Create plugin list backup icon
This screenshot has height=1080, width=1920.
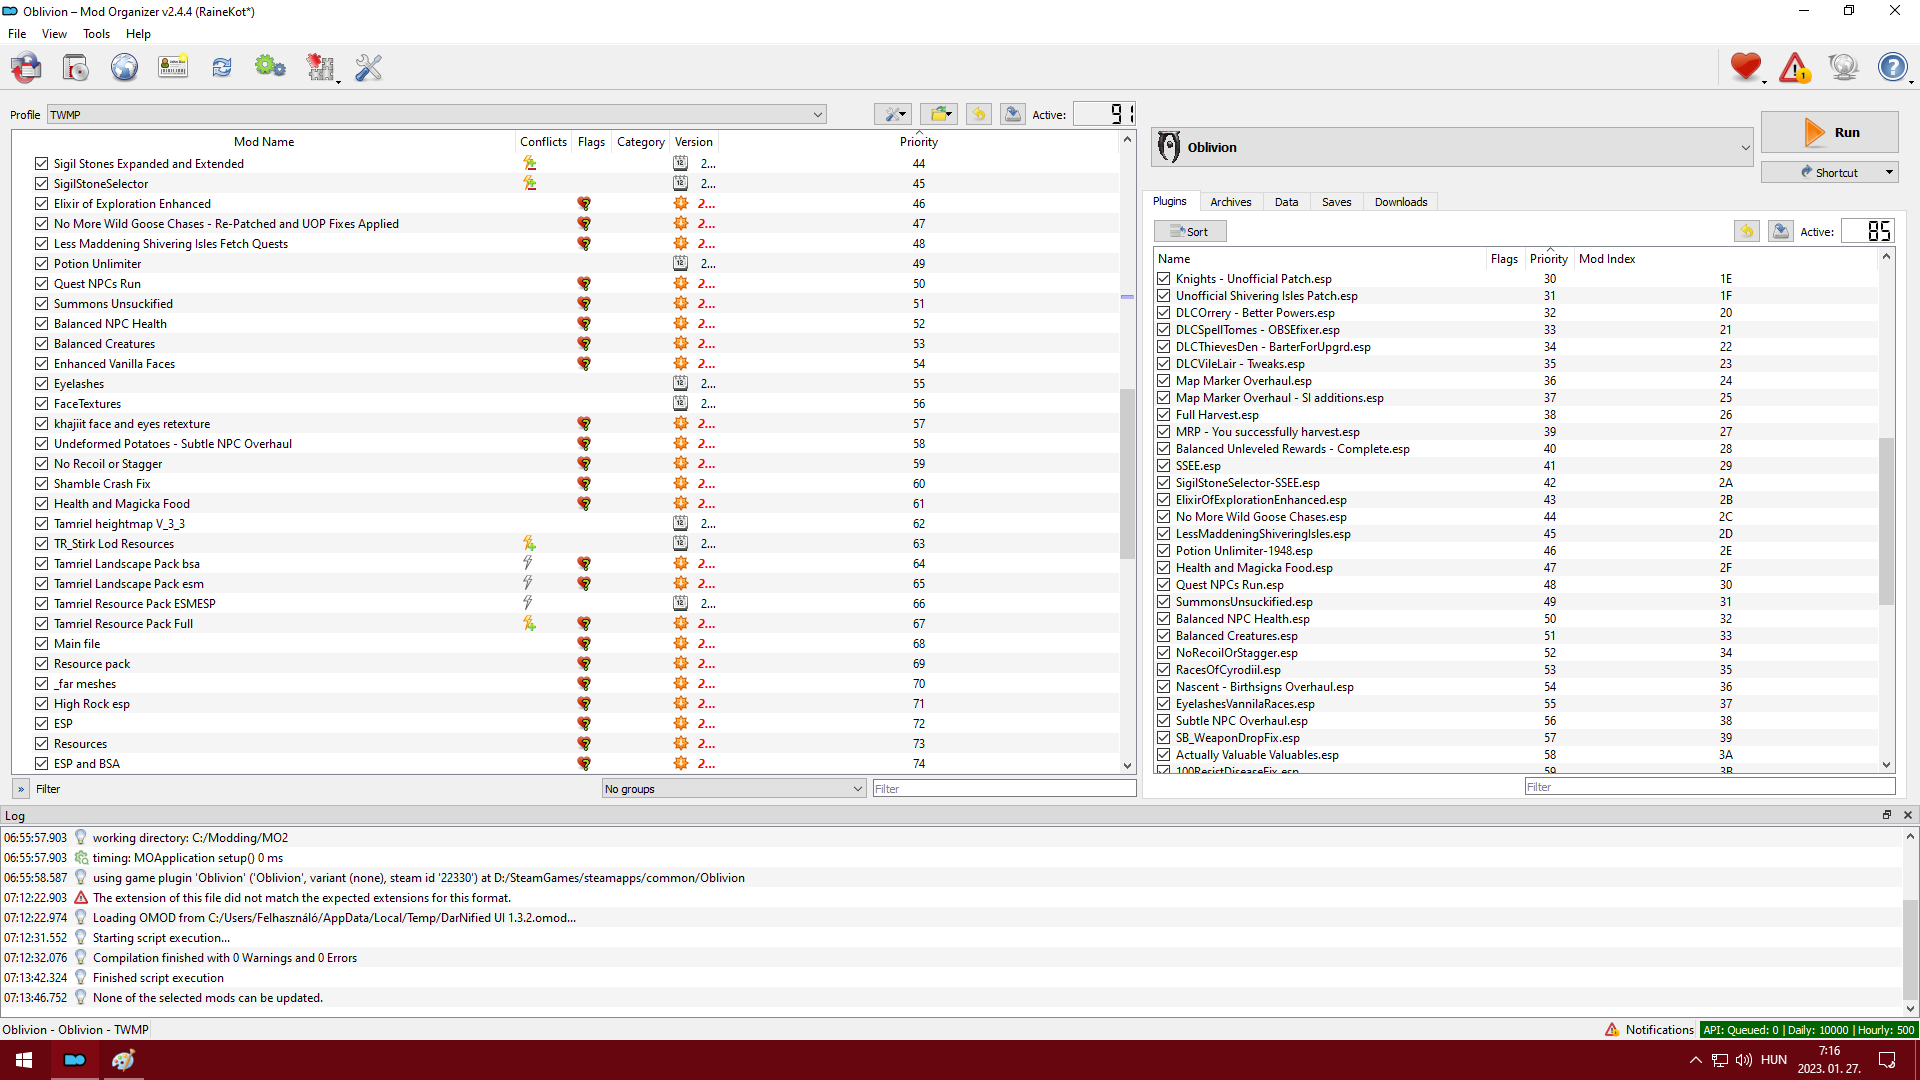pos(1781,231)
